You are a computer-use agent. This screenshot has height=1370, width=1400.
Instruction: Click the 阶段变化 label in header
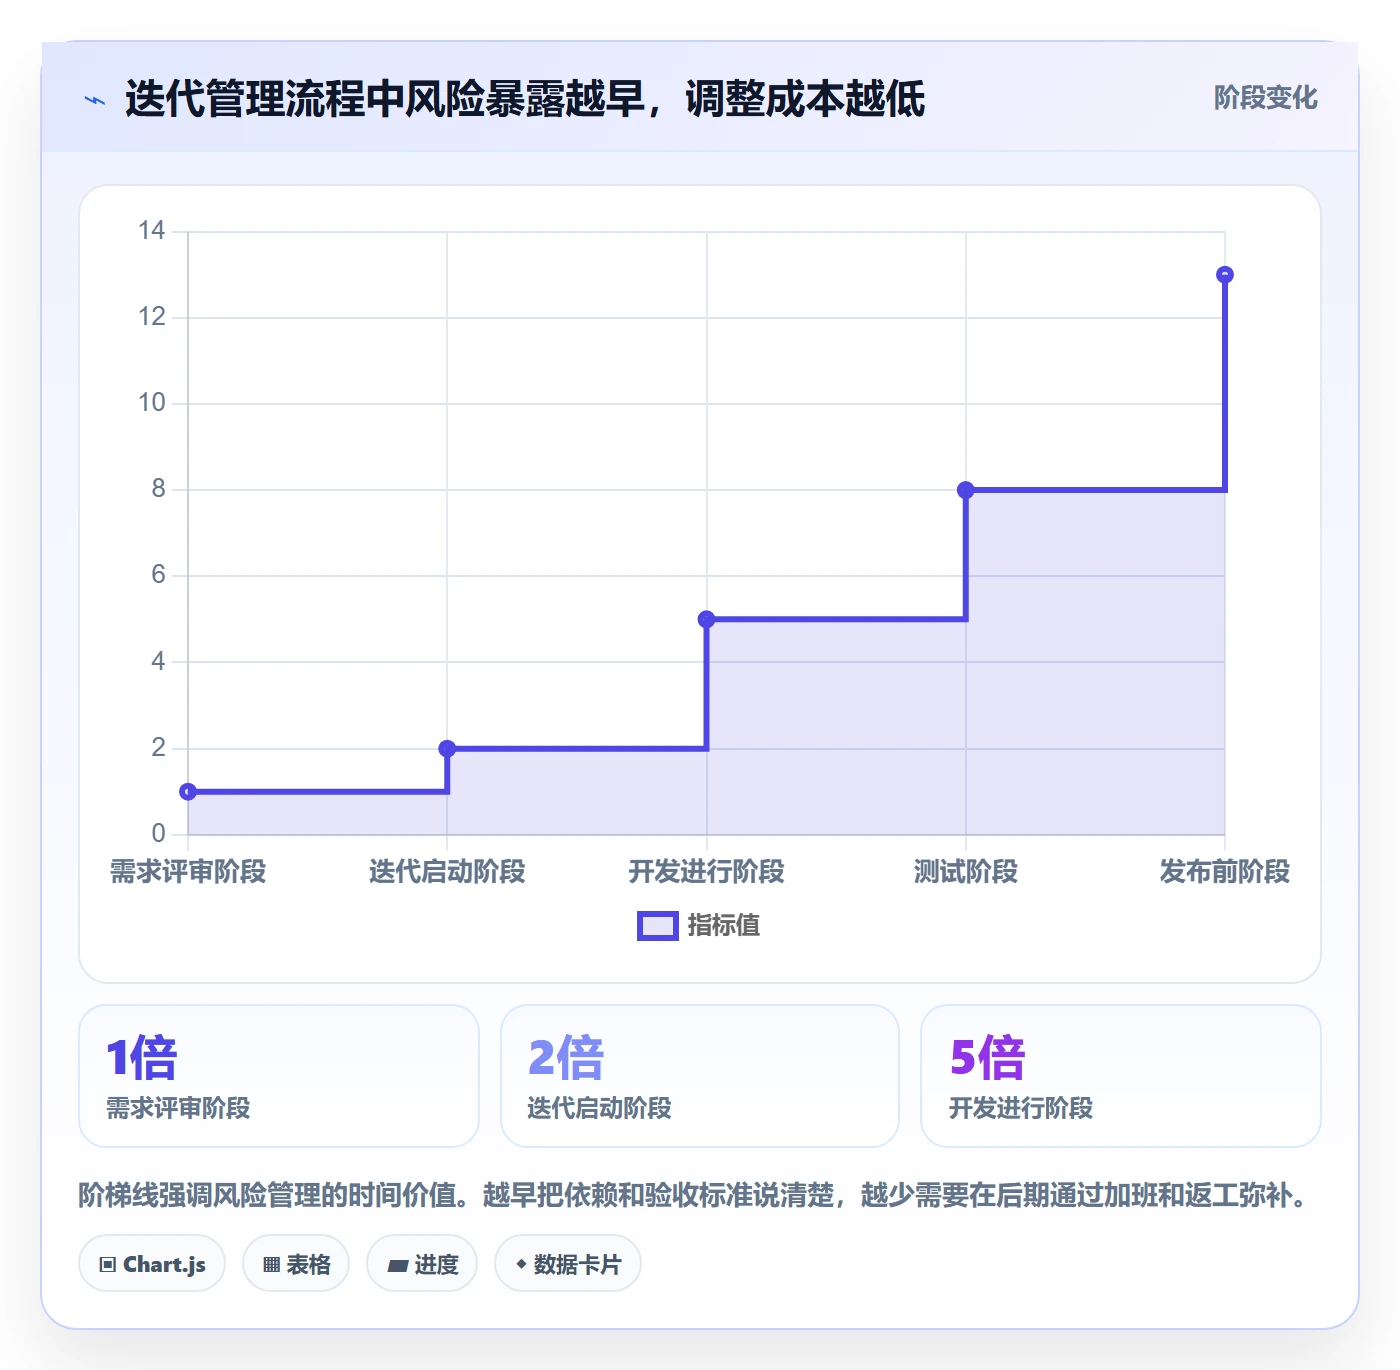(x=1265, y=98)
